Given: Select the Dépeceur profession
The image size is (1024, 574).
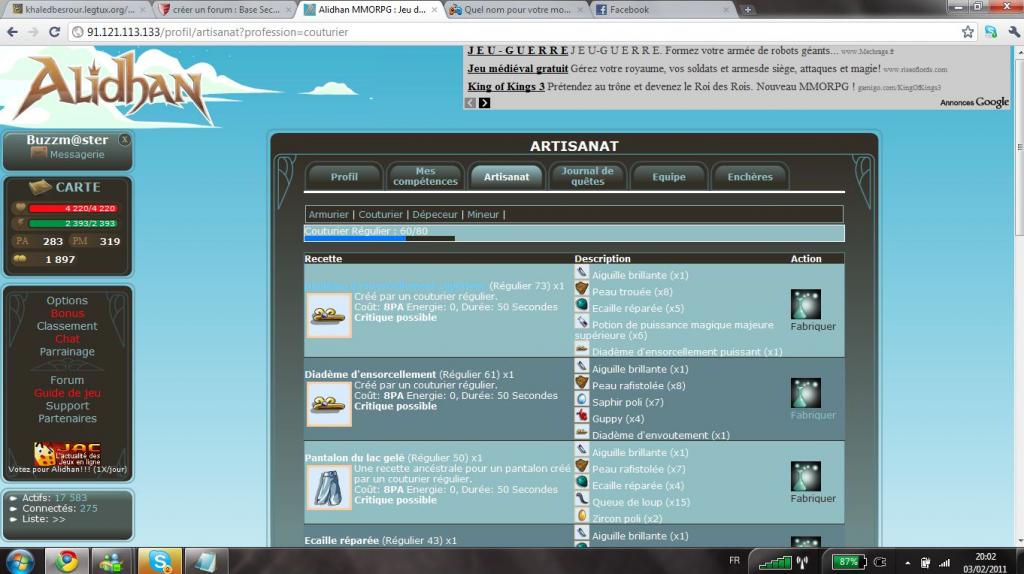Looking at the screenshot, I should tap(435, 214).
